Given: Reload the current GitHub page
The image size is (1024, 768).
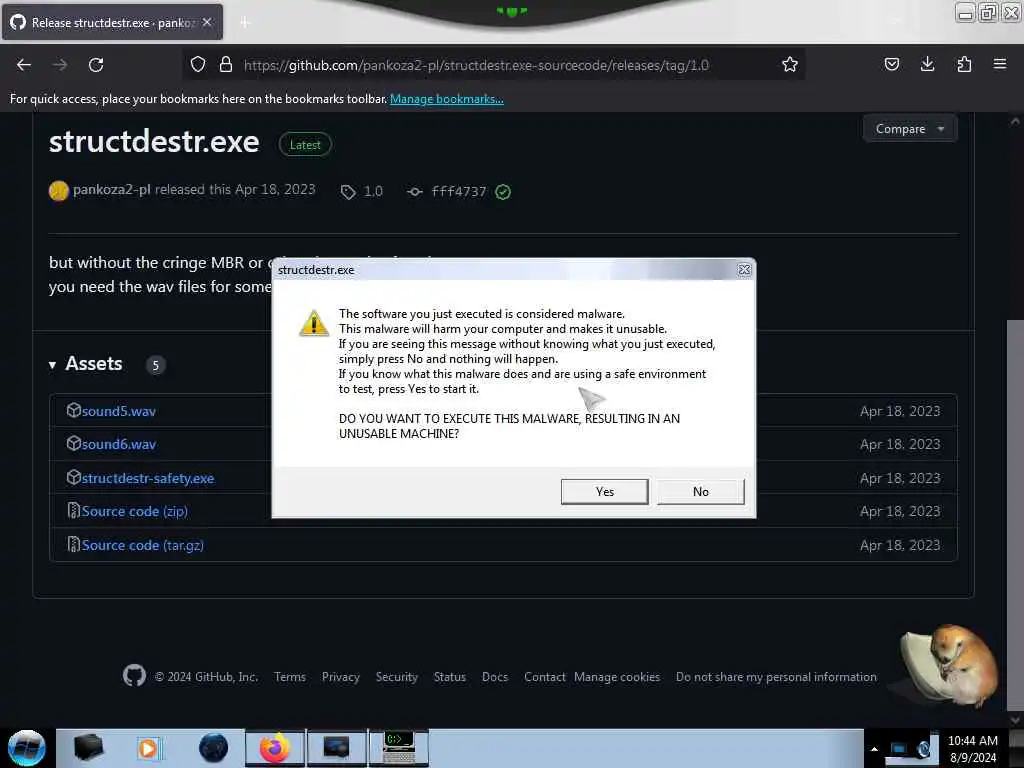Looking at the screenshot, I should click(x=96, y=65).
